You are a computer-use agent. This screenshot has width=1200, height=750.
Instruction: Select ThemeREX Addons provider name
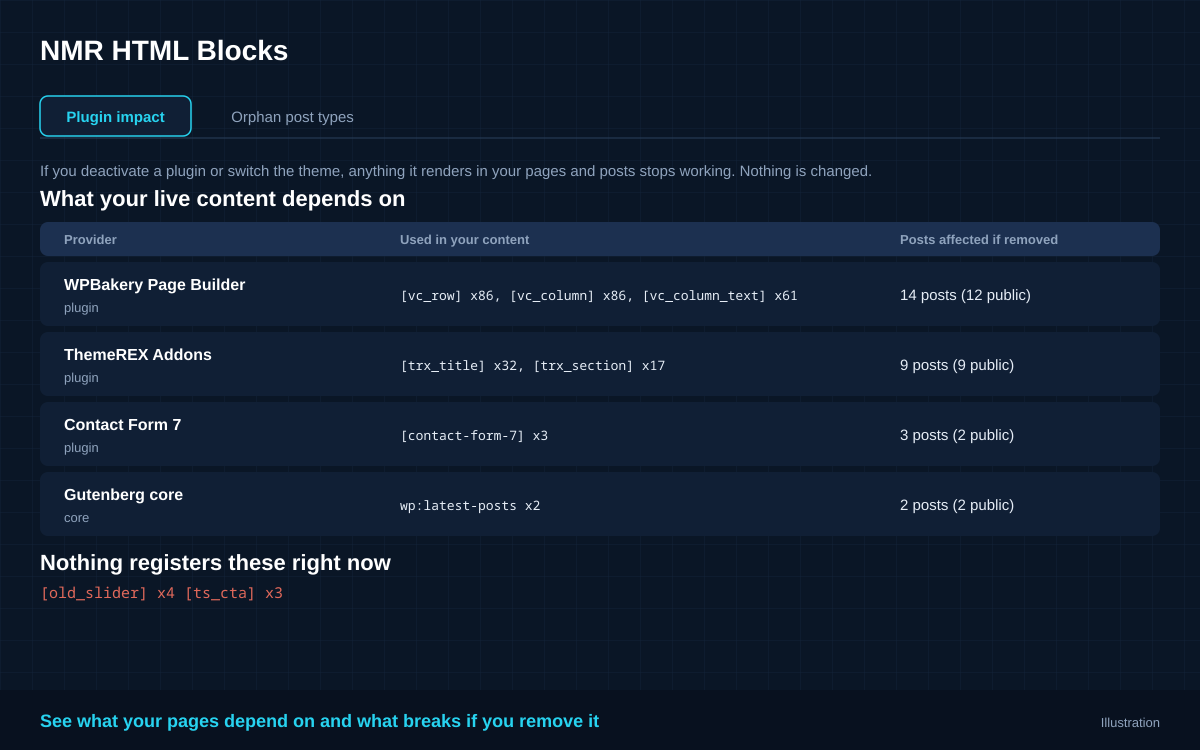138,355
